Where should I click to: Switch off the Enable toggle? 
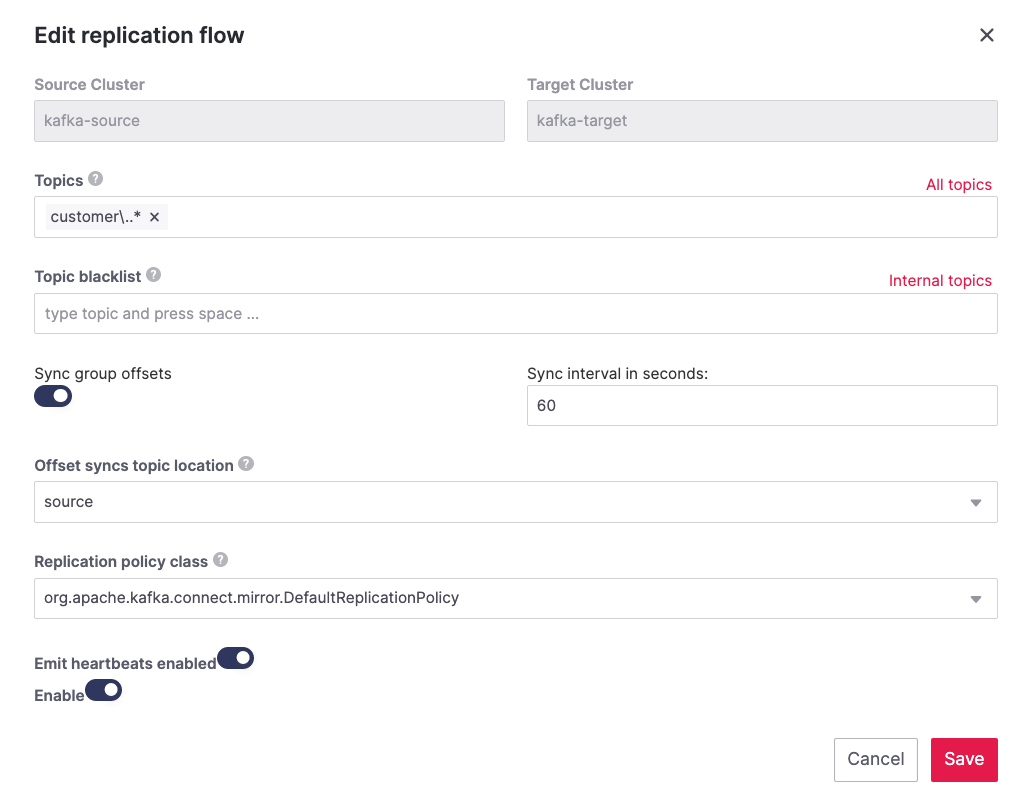pos(103,690)
